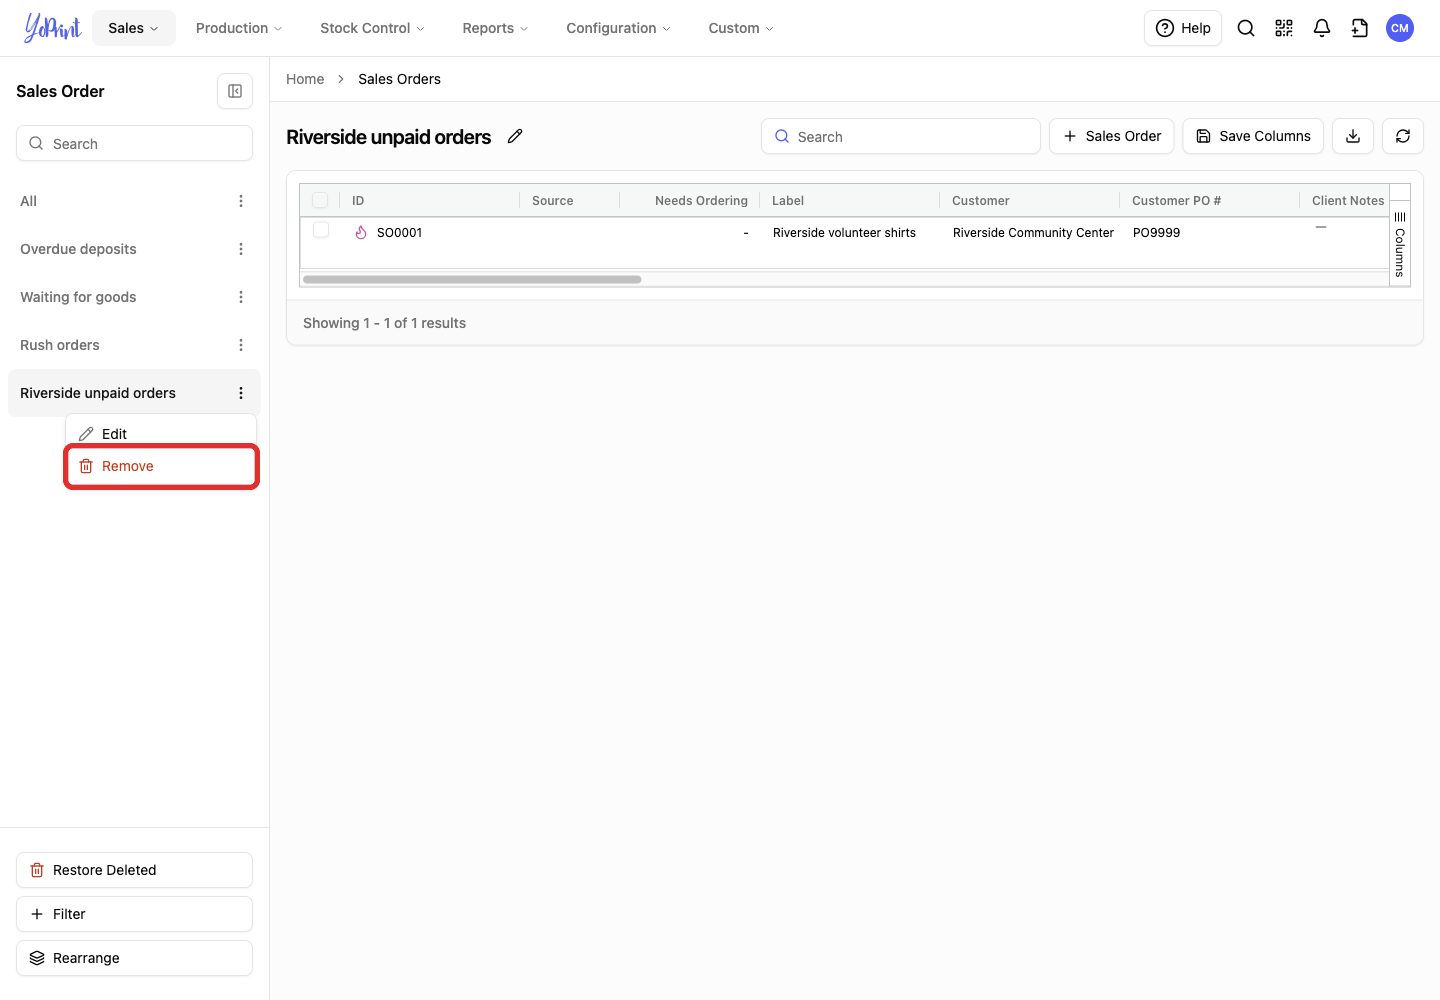
Task: Open options menu for Rush orders
Action: (241, 345)
